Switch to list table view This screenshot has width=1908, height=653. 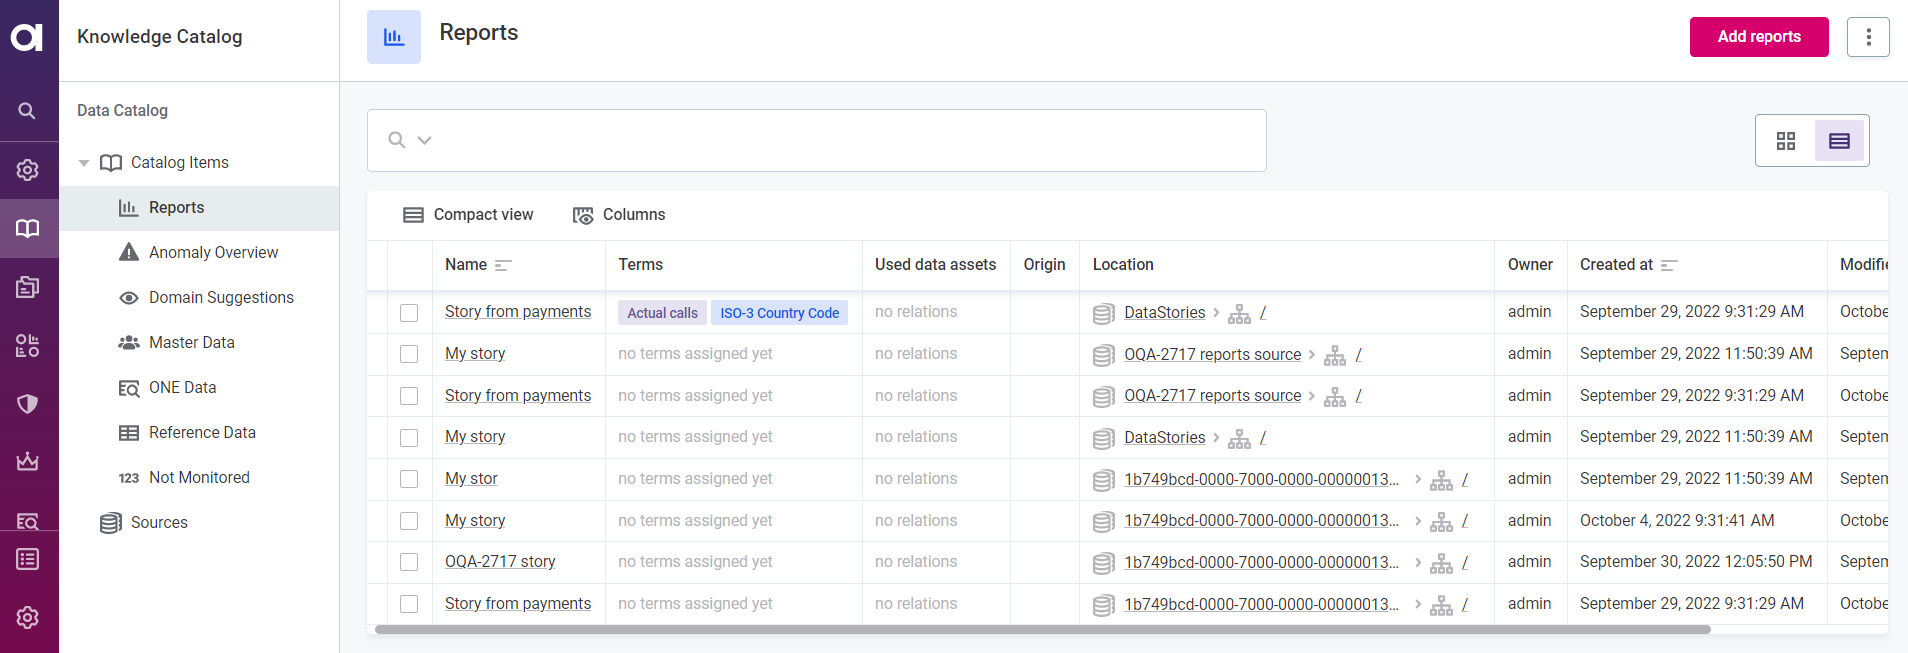1838,141
